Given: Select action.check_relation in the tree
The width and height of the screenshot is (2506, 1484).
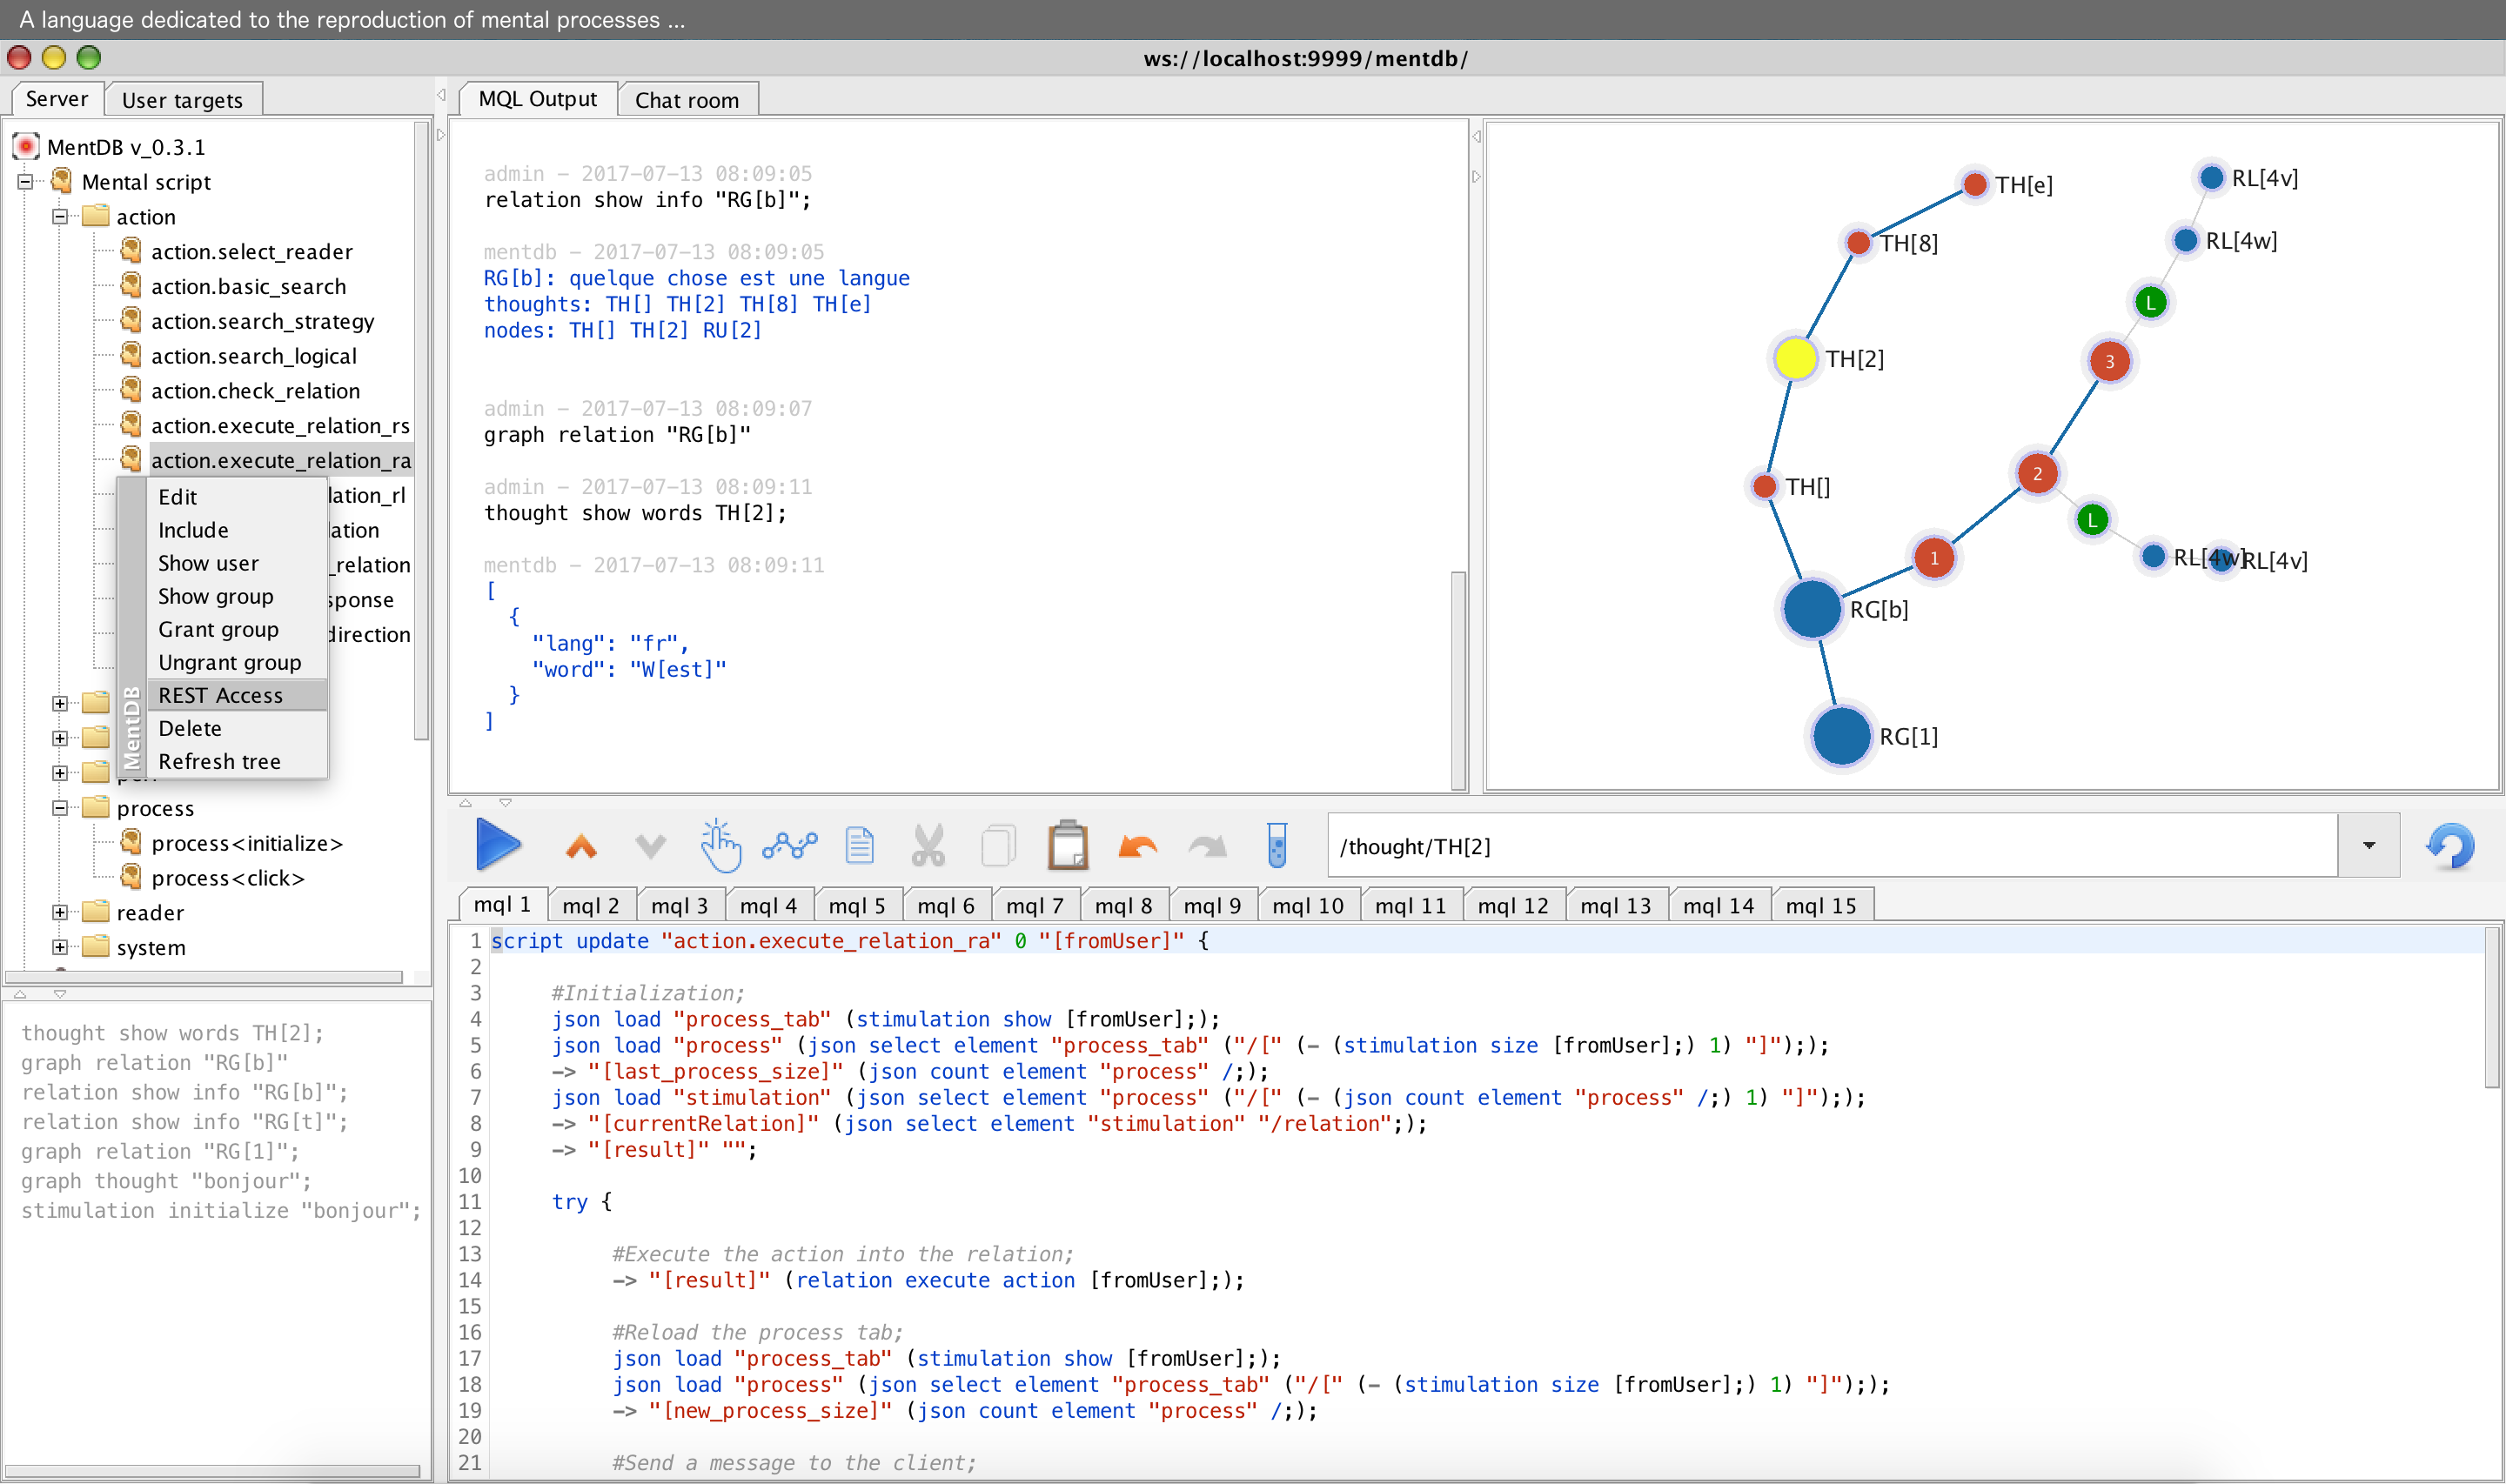Looking at the screenshot, I should (x=255, y=390).
